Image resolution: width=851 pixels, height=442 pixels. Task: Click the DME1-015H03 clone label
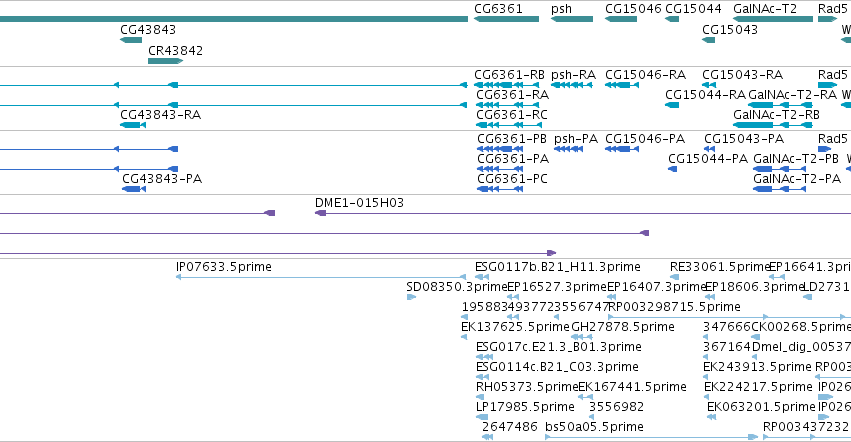point(359,203)
